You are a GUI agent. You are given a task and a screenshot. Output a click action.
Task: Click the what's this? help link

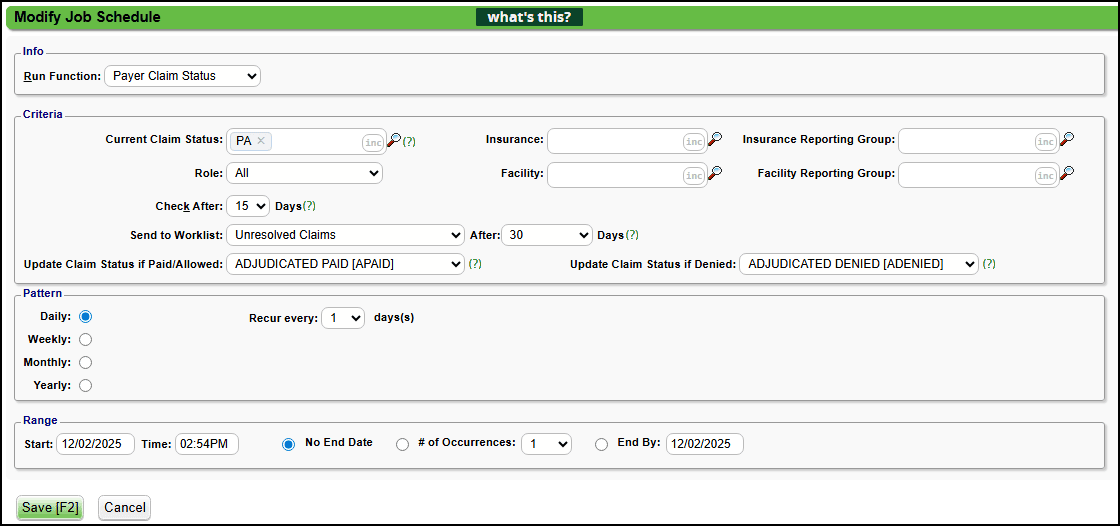529,17
